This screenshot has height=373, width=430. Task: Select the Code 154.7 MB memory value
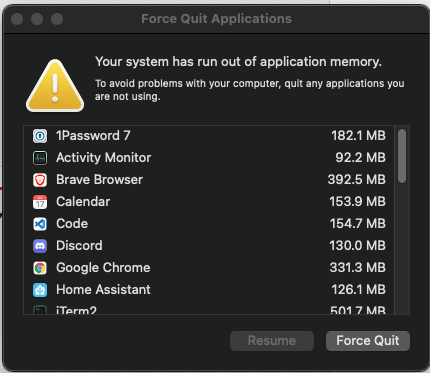point(358,223)
